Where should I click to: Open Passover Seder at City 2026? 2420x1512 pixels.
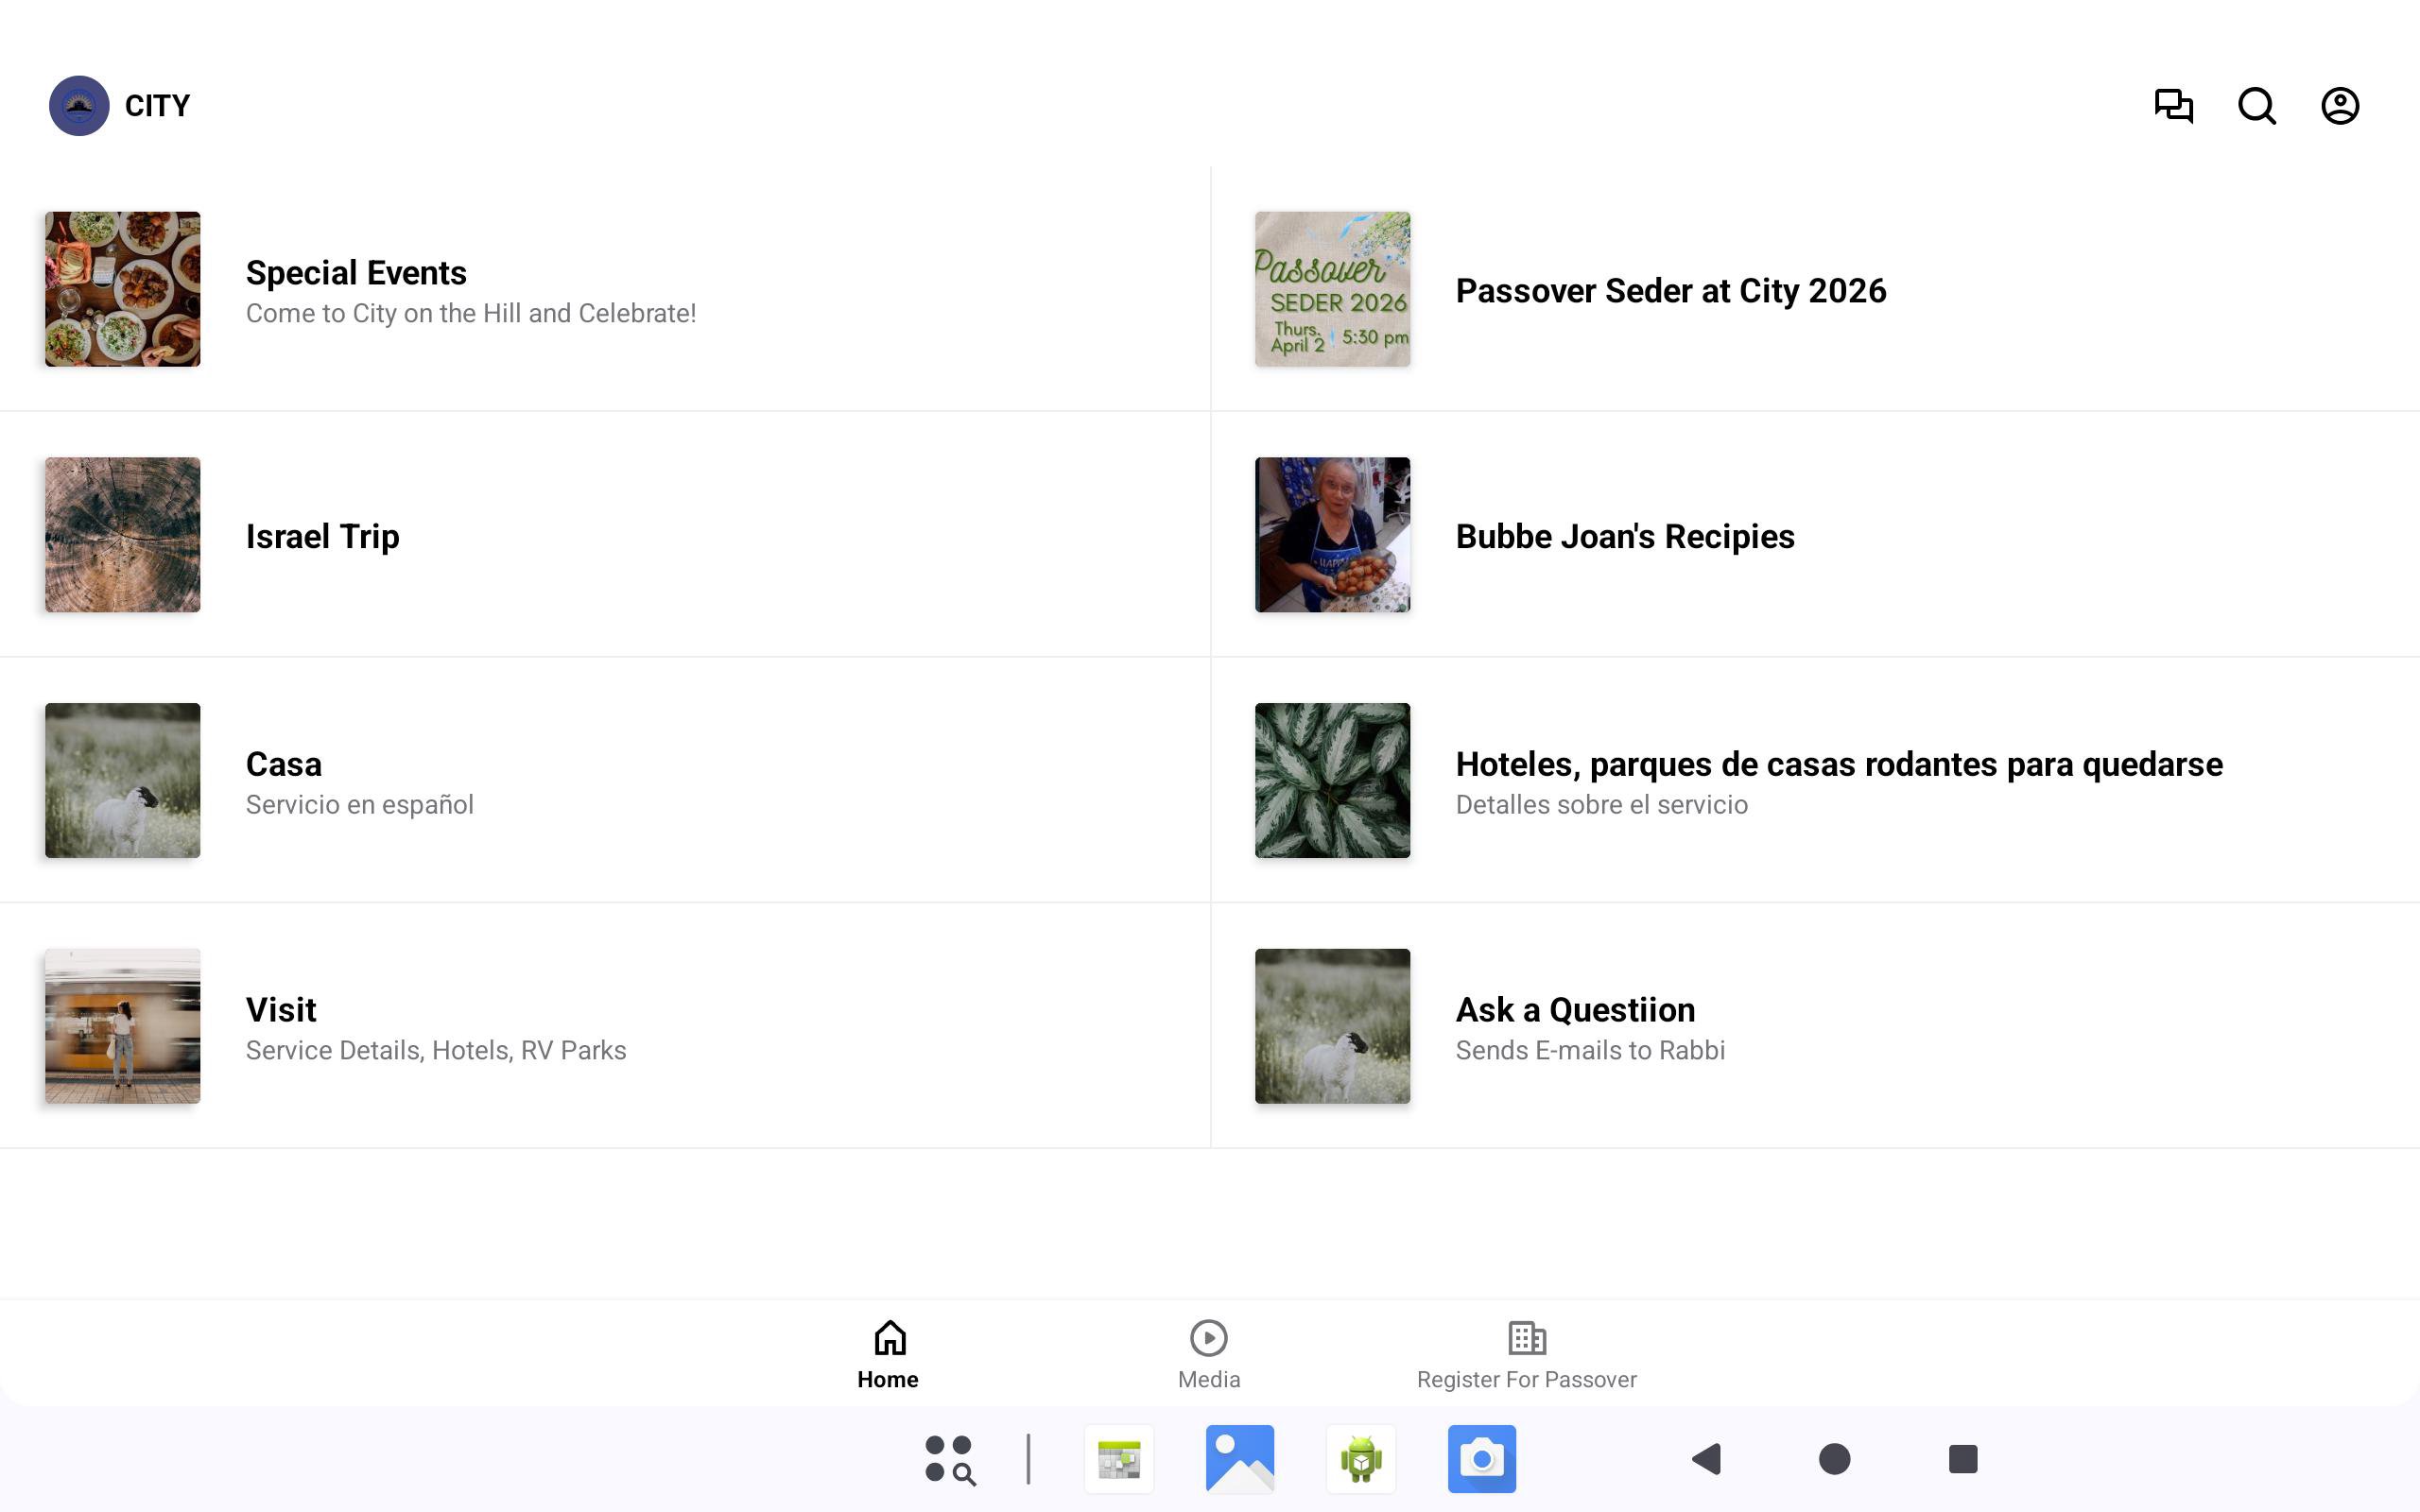1670,290
